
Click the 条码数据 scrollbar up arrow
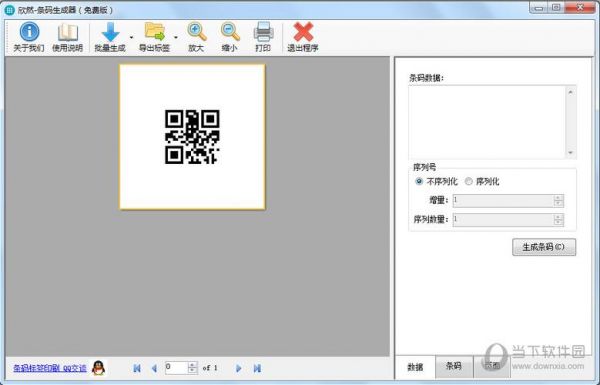571,92
